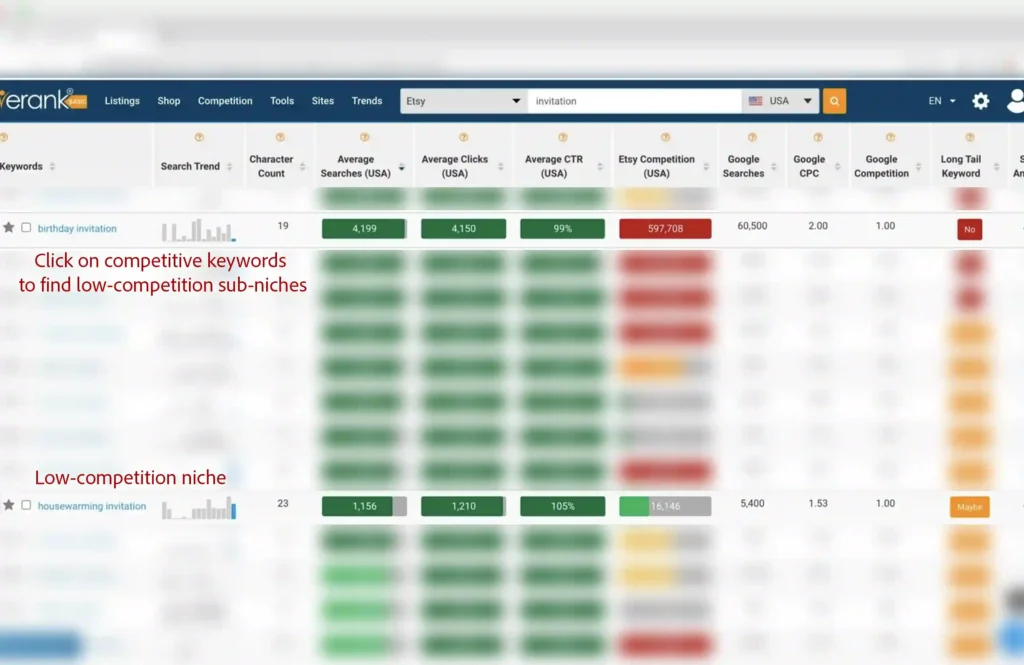This screenshot has width=1024, height=665.
Task: Open the Competition menu
Action: (225, 101)
